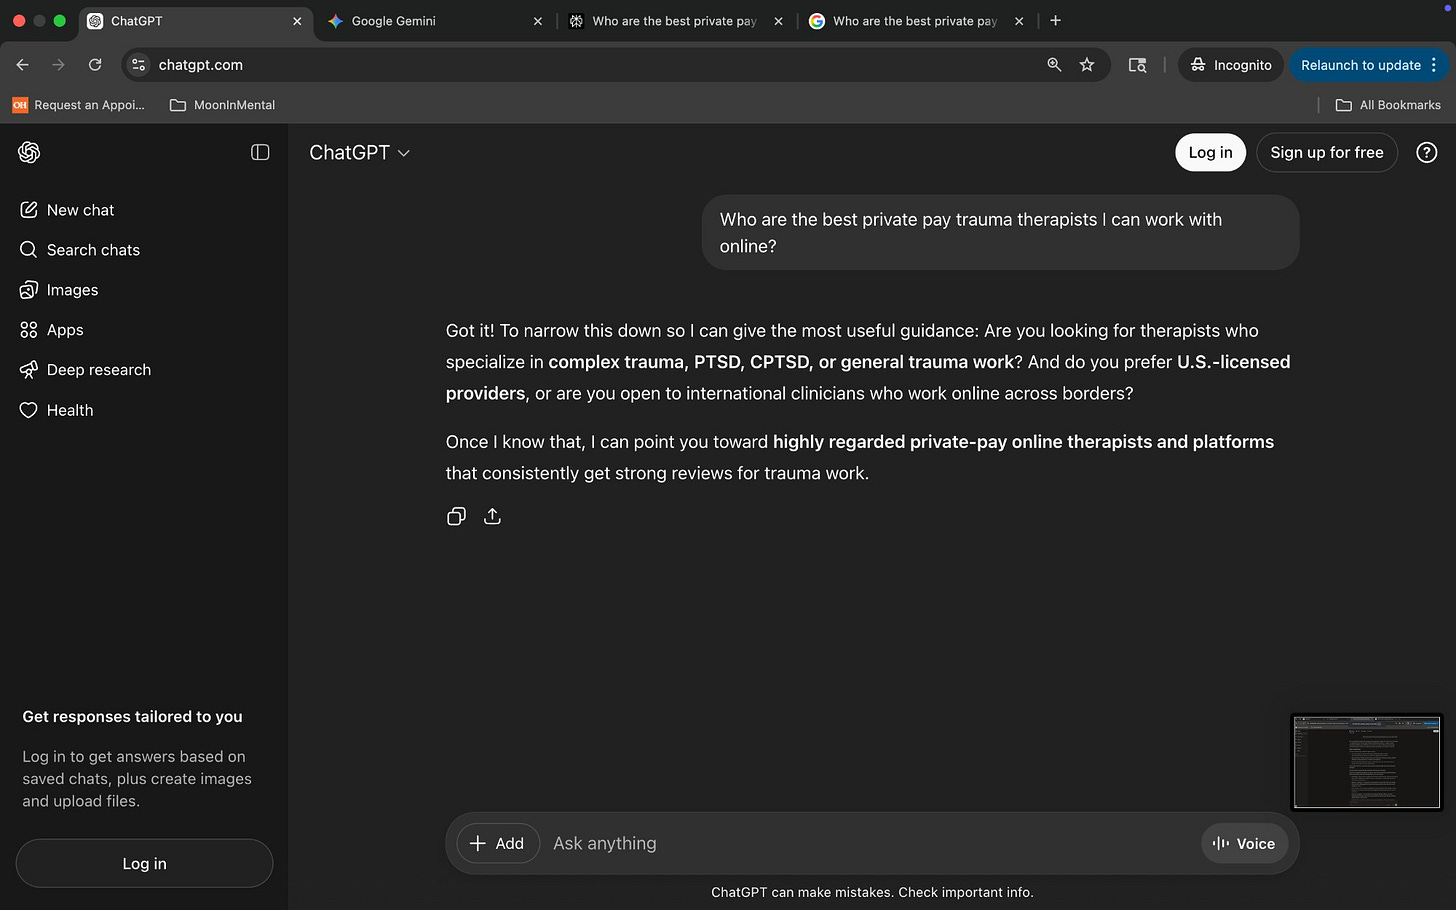The width and height of the screenshot is (1456, 910).
Task: Click the user message bubble text
Action: (970, 233)
